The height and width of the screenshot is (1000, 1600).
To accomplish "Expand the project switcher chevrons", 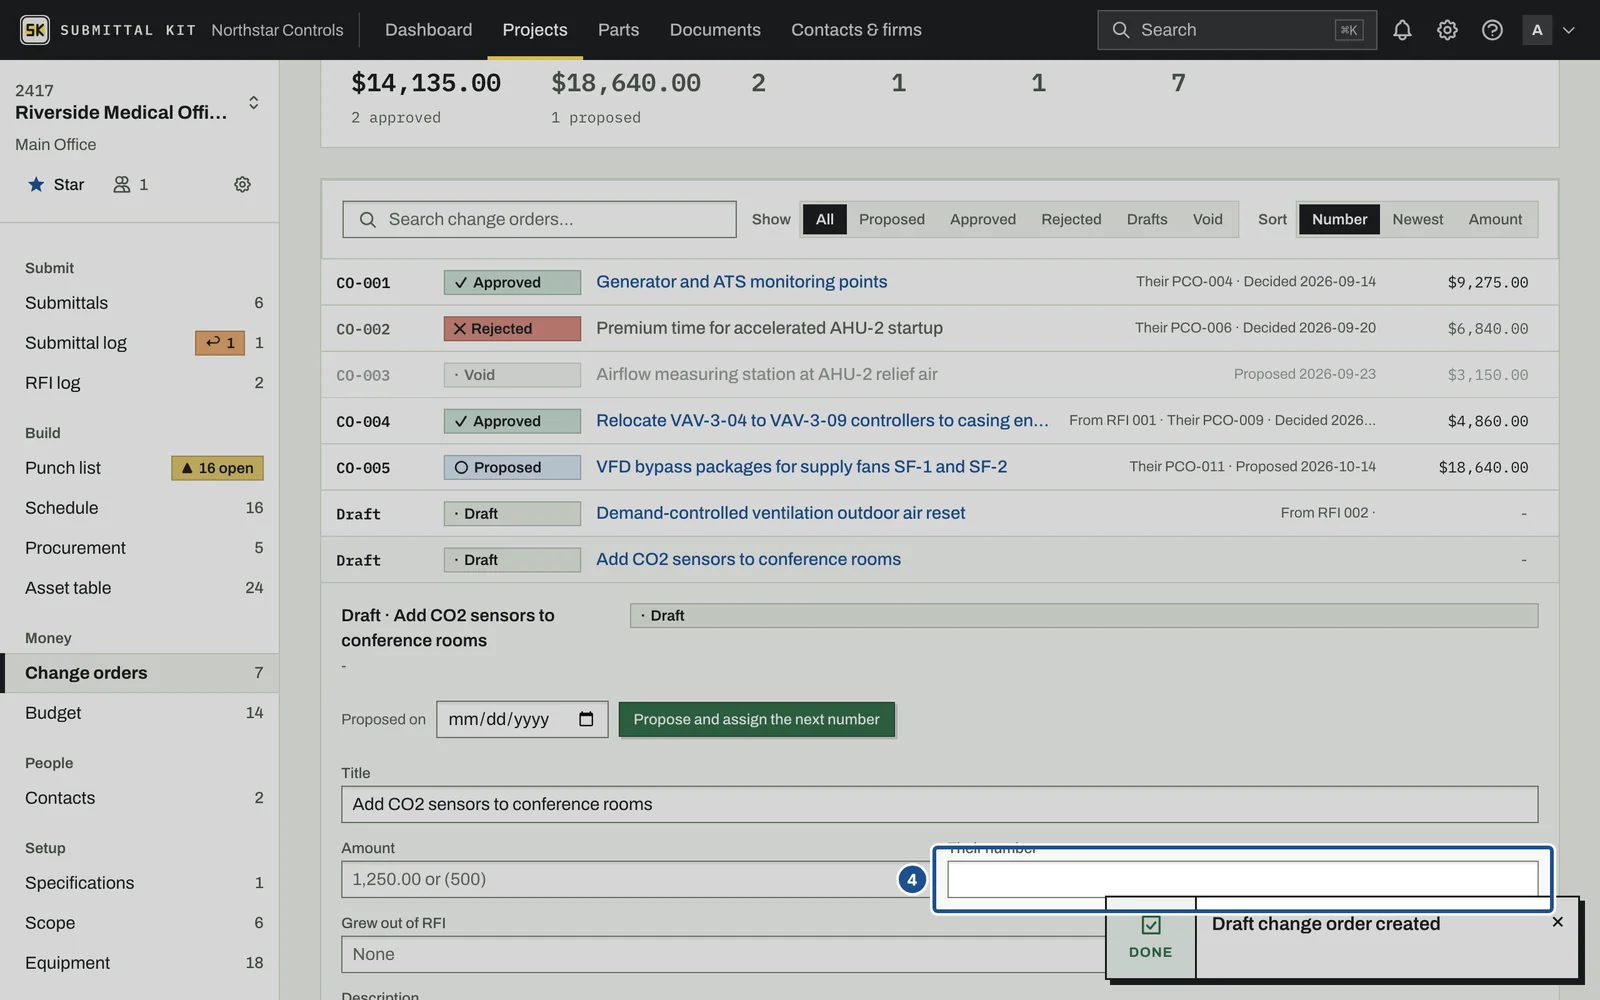I will [x=254, y=103].
